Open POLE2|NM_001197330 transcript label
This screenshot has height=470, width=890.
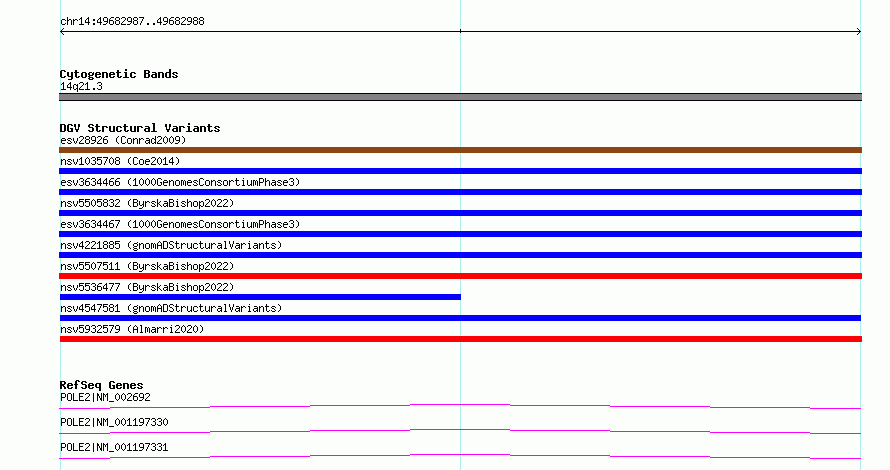pos(114,422)
